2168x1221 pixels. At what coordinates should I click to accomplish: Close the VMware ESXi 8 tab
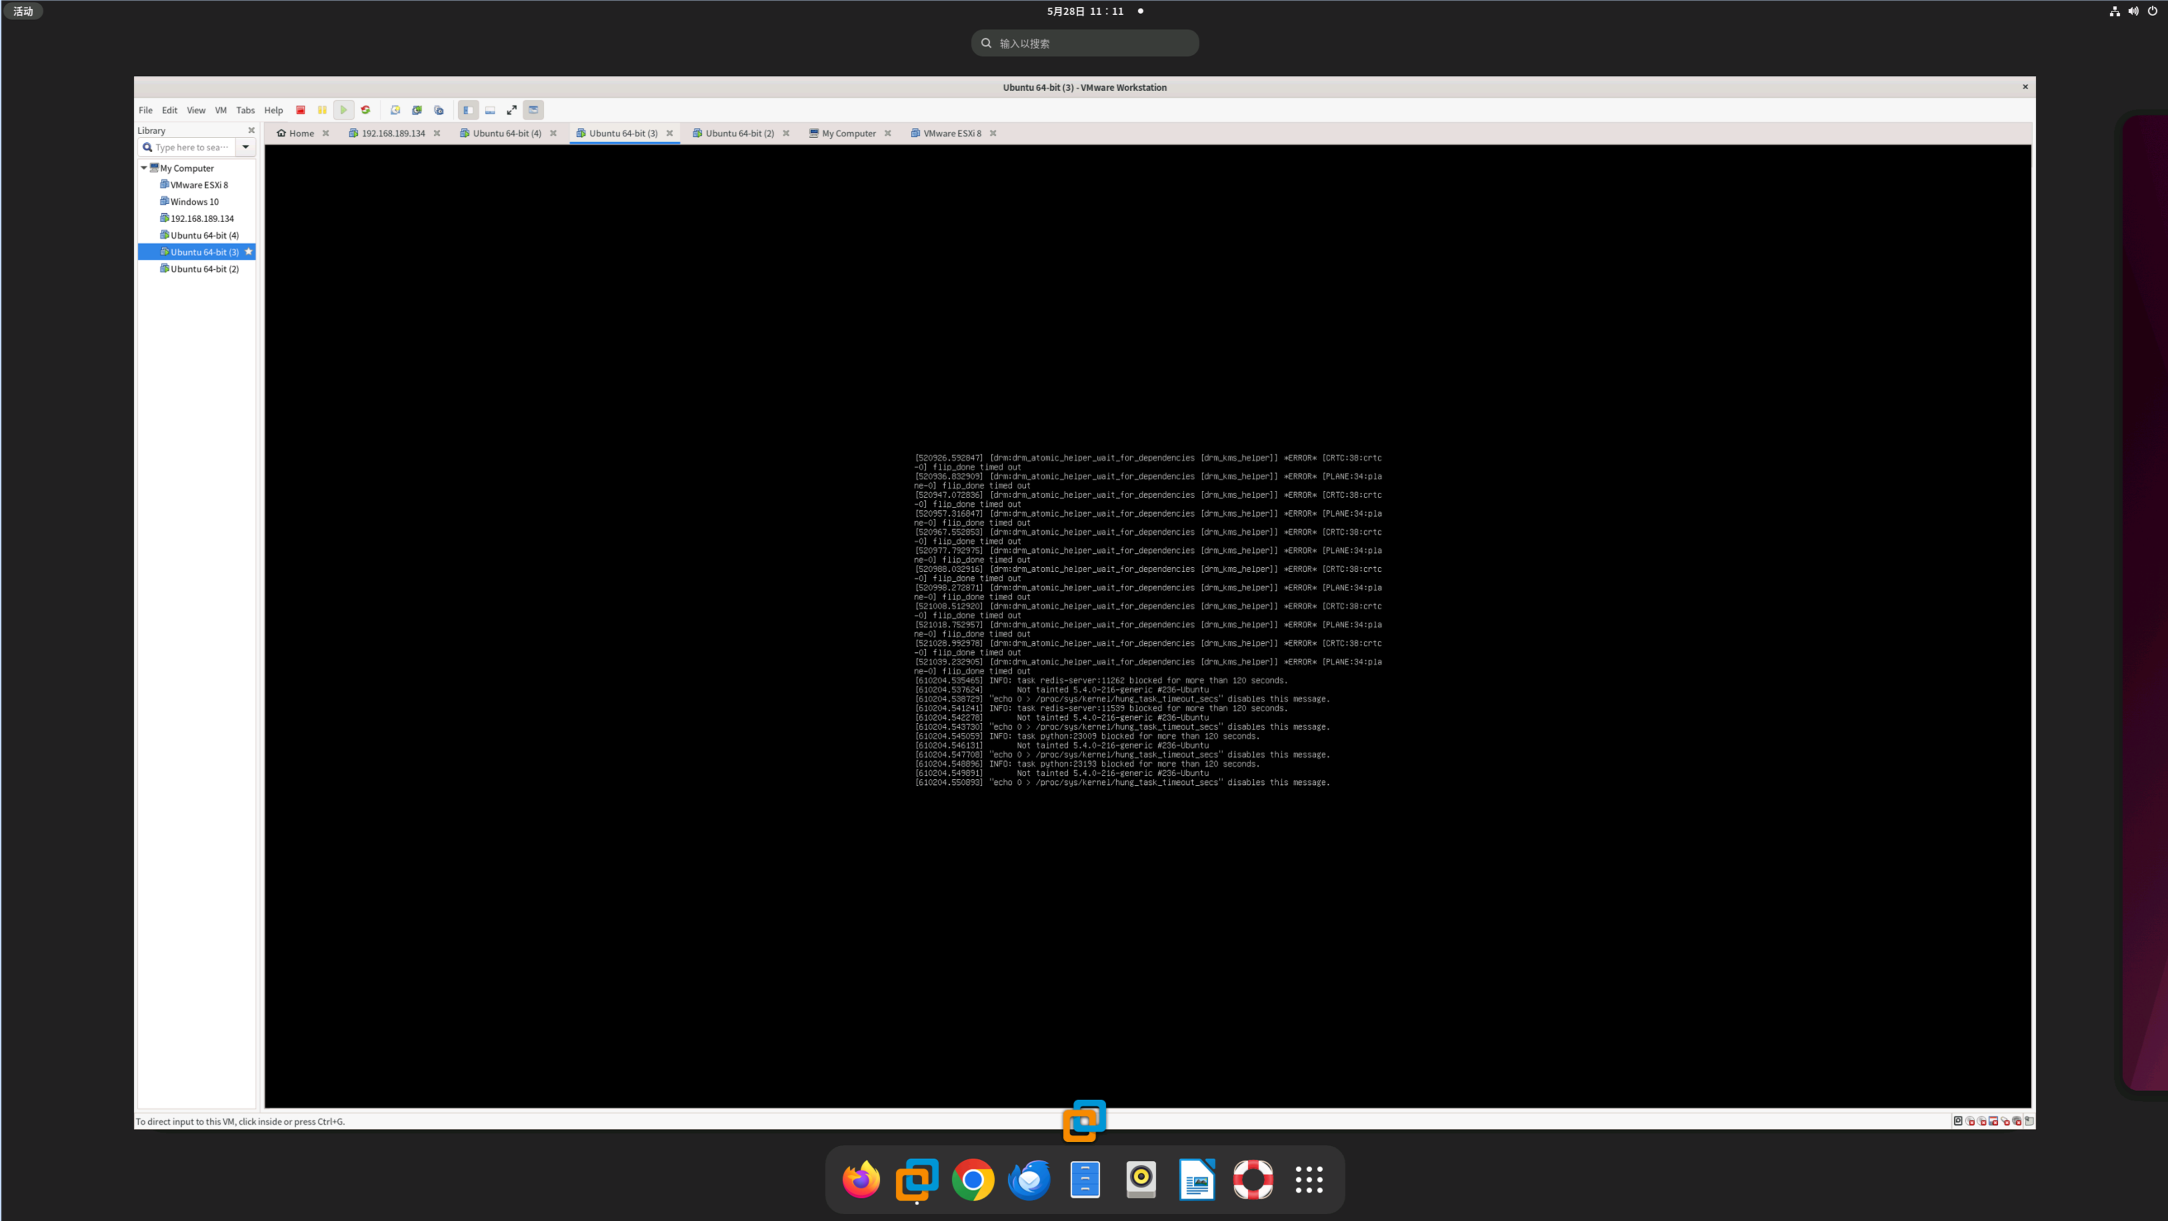pos(993,133)
